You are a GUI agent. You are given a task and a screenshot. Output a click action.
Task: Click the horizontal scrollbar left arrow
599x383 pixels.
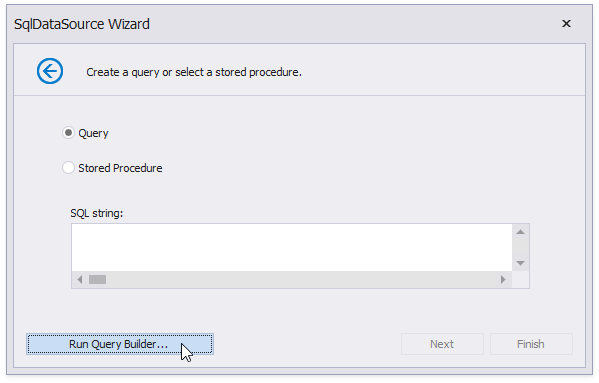click(x=79, y=280)
